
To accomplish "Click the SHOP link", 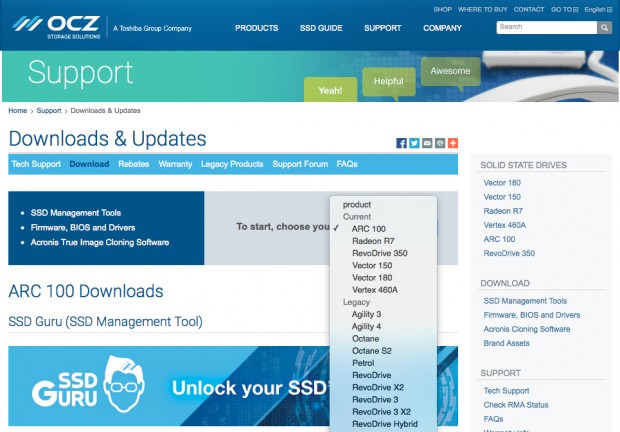I will pyautogui.click(x=442, y=9).
